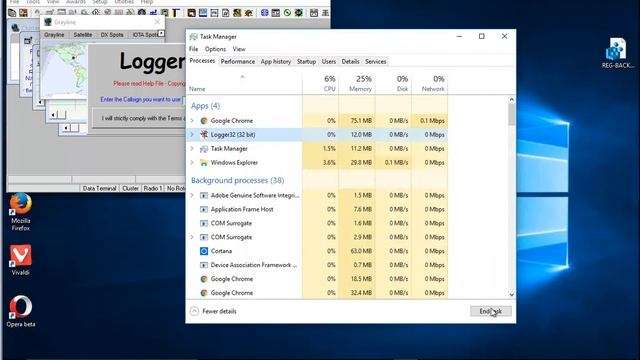Click the Task Manager vertical scrollbar thumb
640x360 pixels.
tap(511, 115)
